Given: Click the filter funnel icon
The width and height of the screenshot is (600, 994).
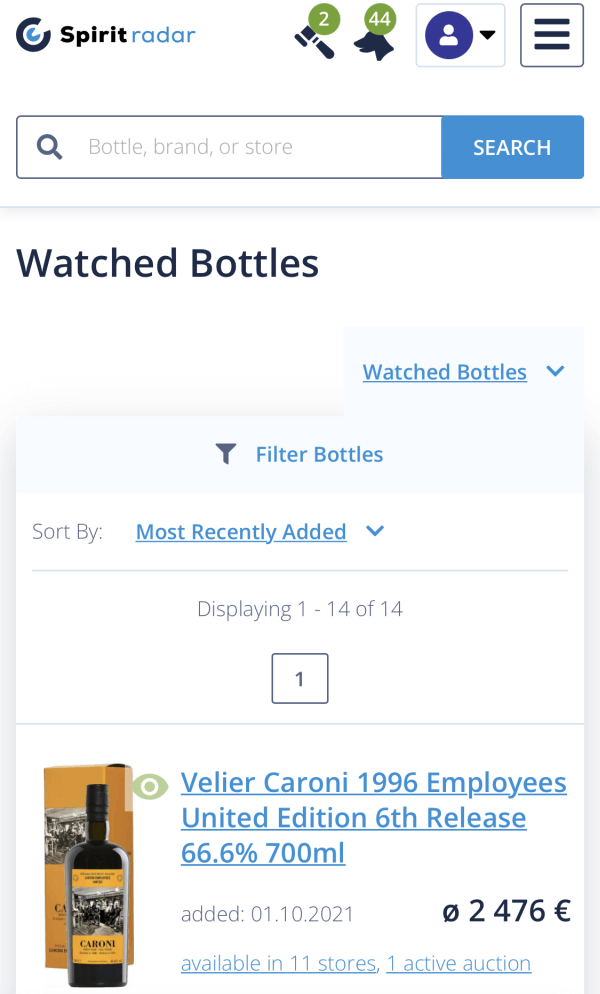Looking at the screenshot, I should coord(226,455).
